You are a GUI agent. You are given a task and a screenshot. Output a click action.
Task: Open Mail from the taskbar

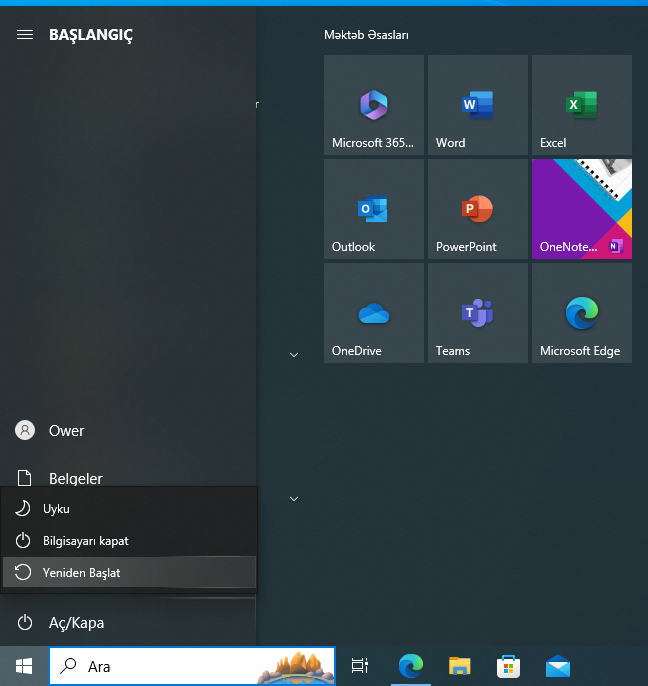[x=558, y=666]
